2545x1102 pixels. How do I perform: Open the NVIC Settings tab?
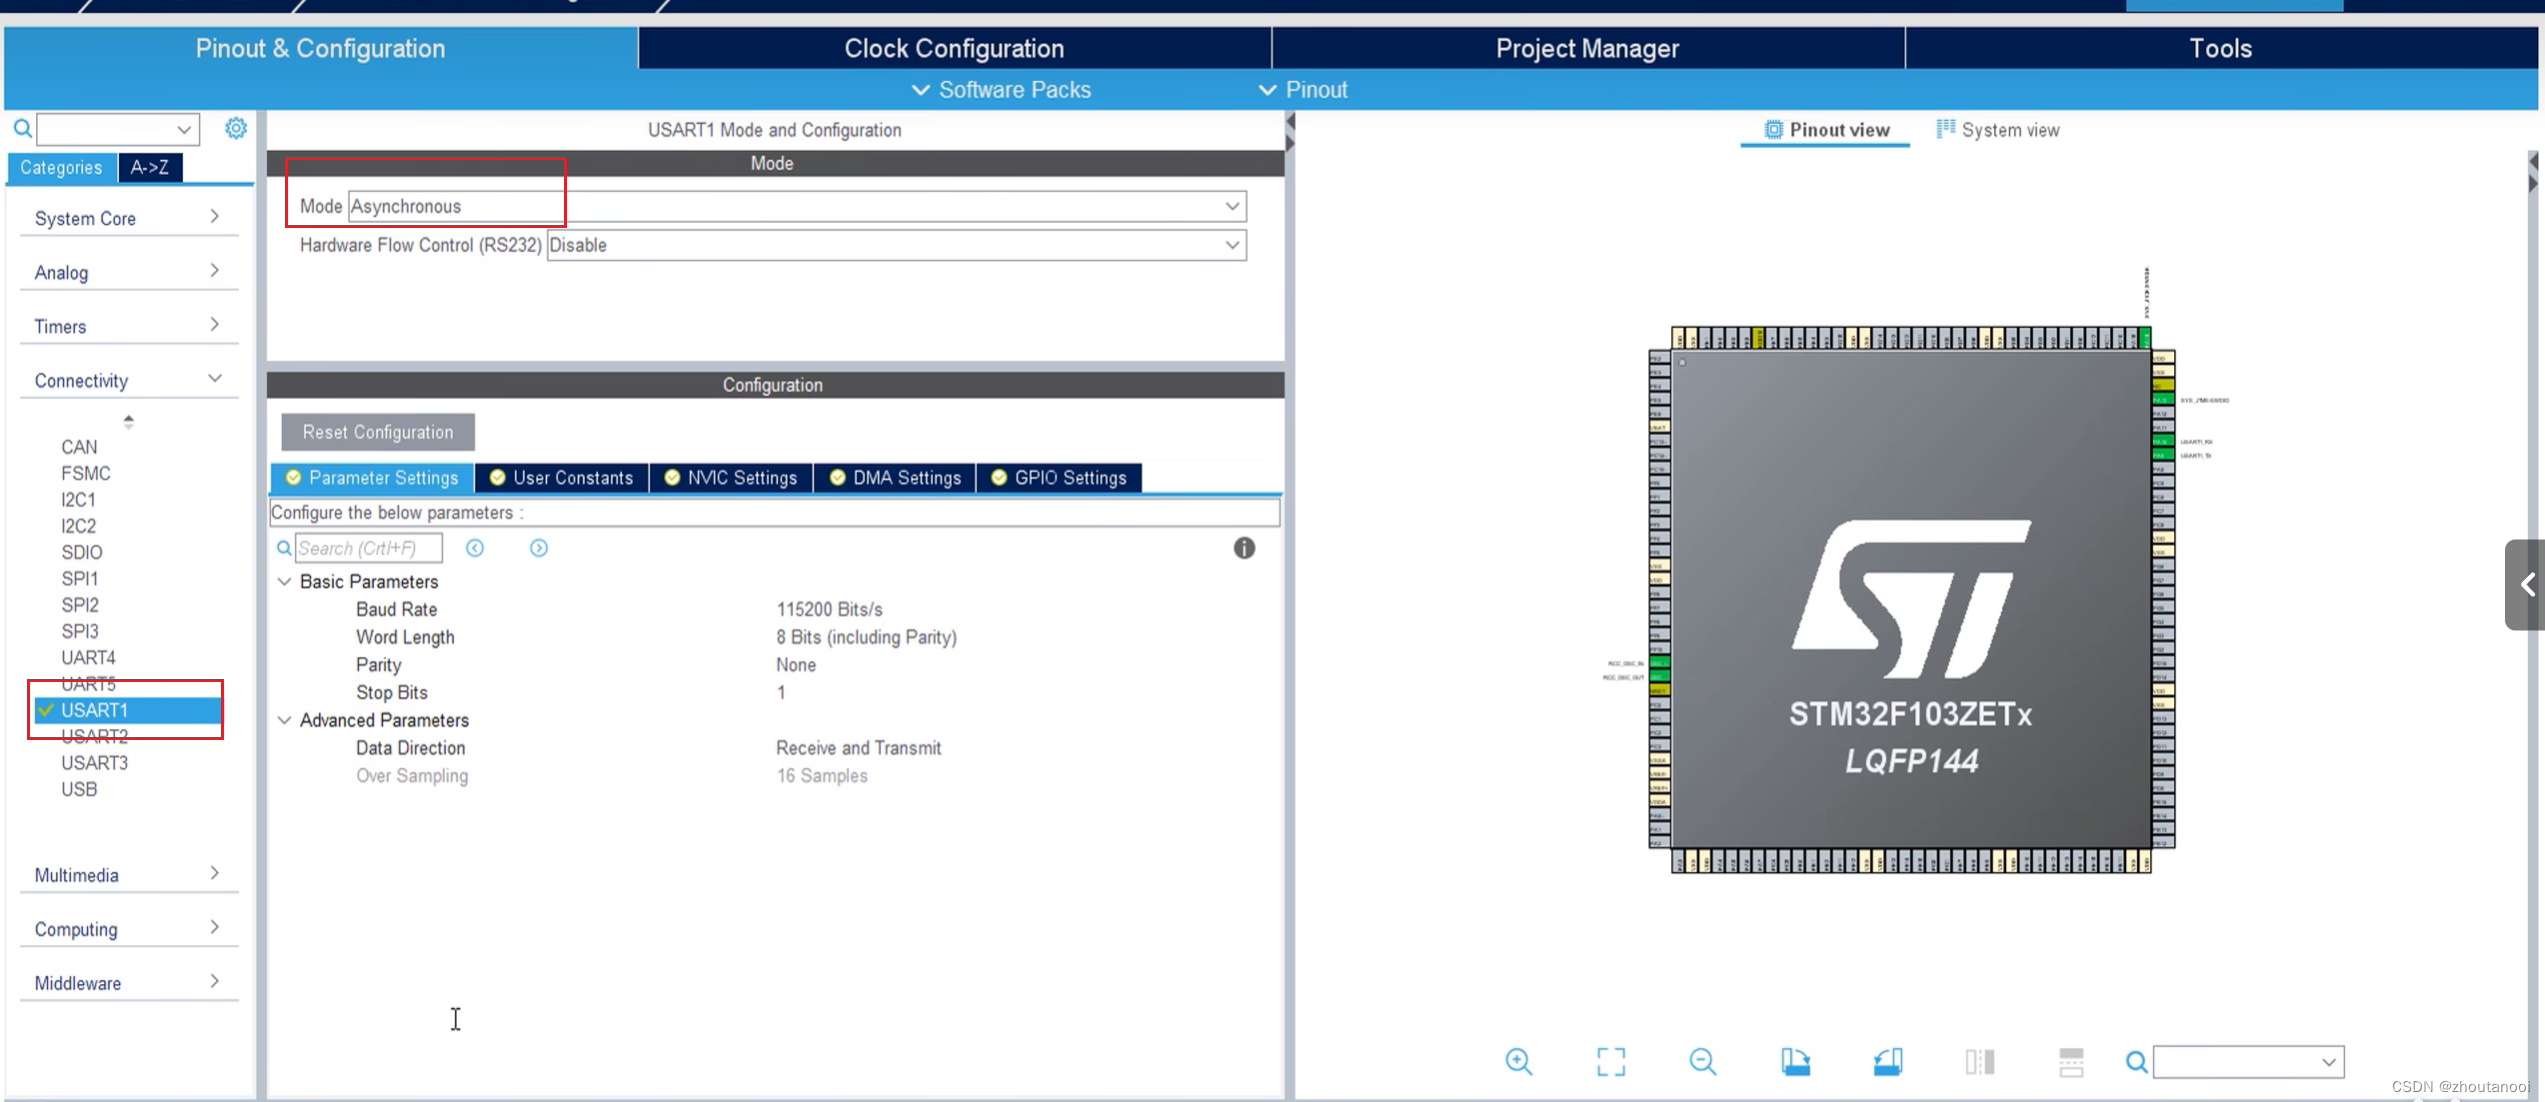(x=731, y=478)
